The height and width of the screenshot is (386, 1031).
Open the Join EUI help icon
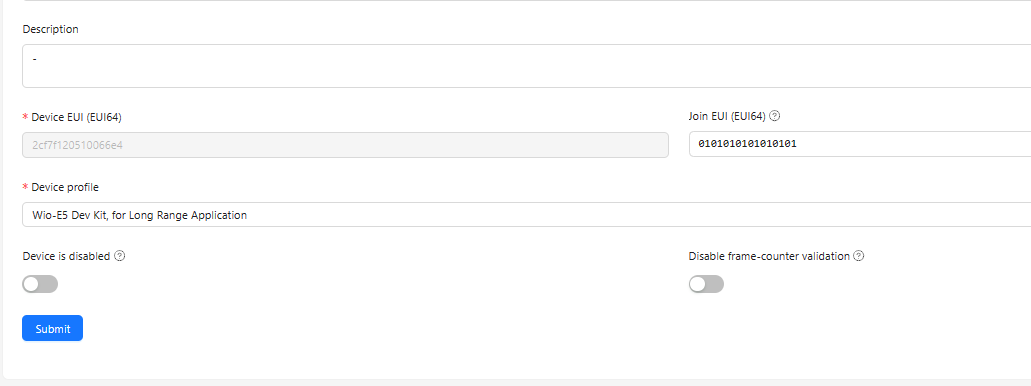775,116
